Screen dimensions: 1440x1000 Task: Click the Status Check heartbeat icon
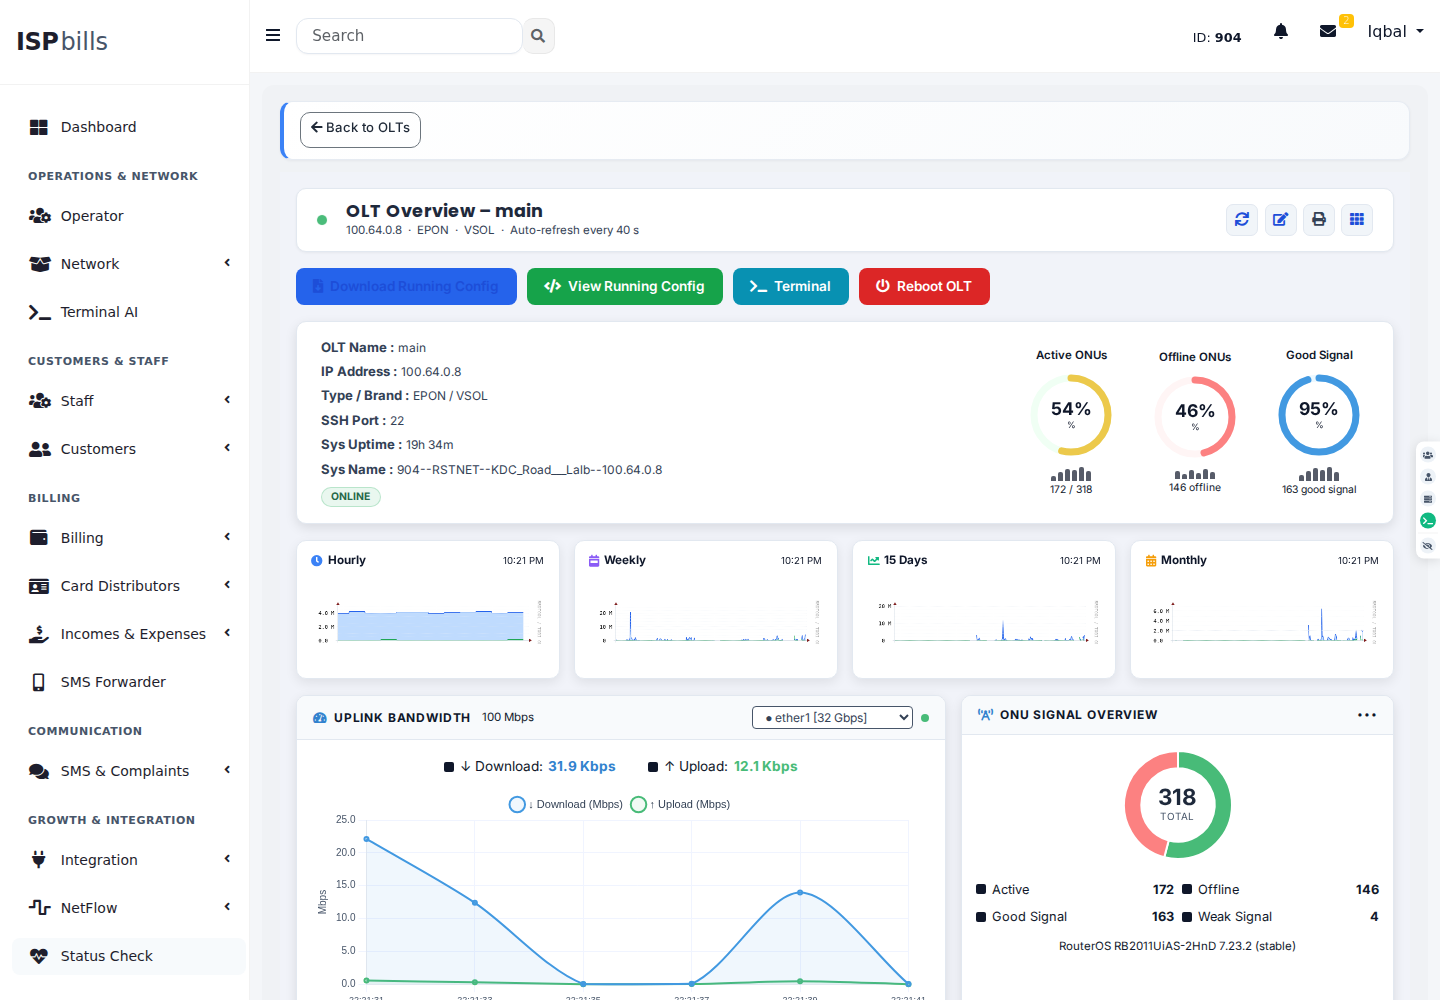pyautogui.click(x=39, y=956)
